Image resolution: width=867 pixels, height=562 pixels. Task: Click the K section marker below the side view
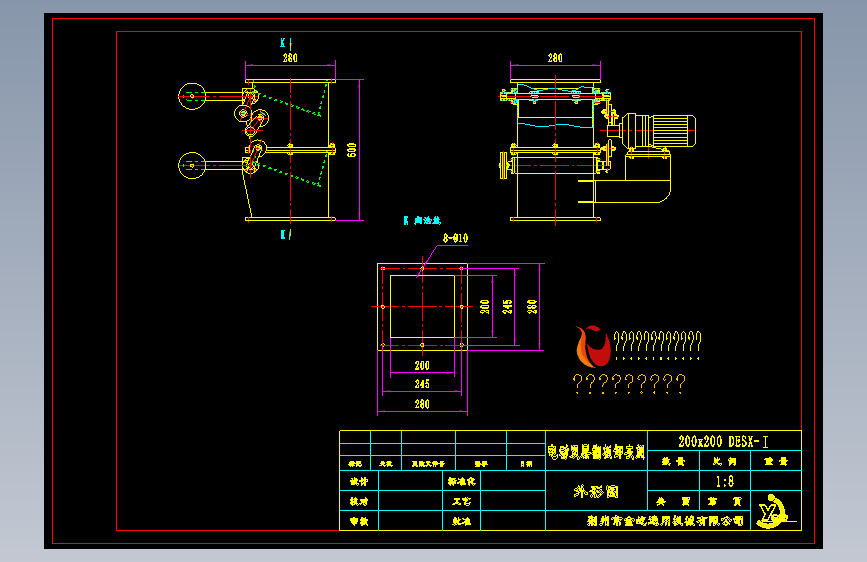point(286,235)
